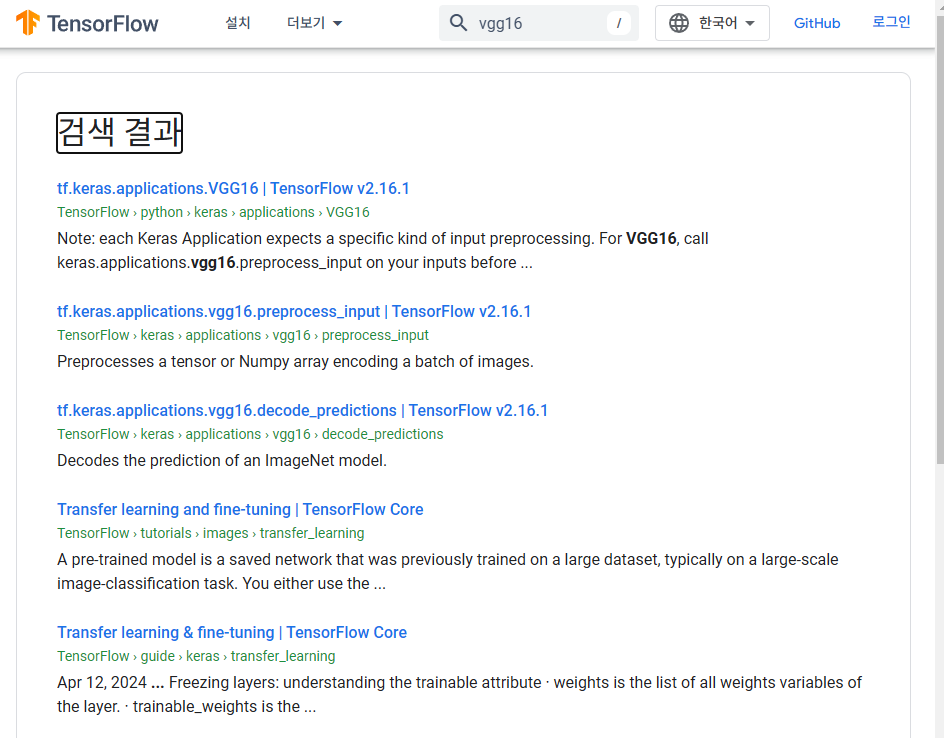Click breadcrumb 'tutorials › images › transfer_learning'
Image resolution: width=944 pixels, height=738 pixels.
click(211, 533)
